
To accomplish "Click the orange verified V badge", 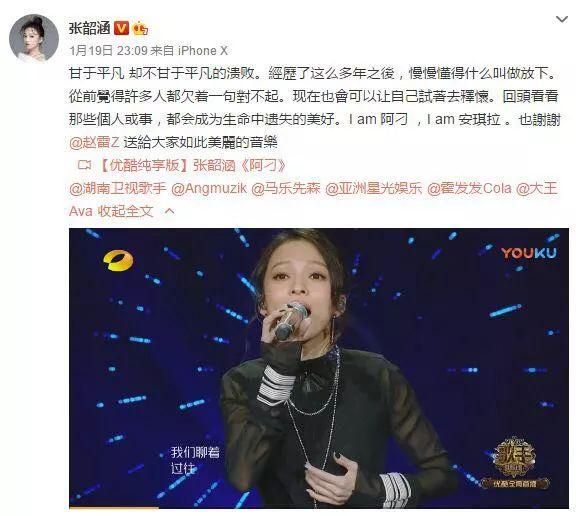I will click(x=121, y=28).
